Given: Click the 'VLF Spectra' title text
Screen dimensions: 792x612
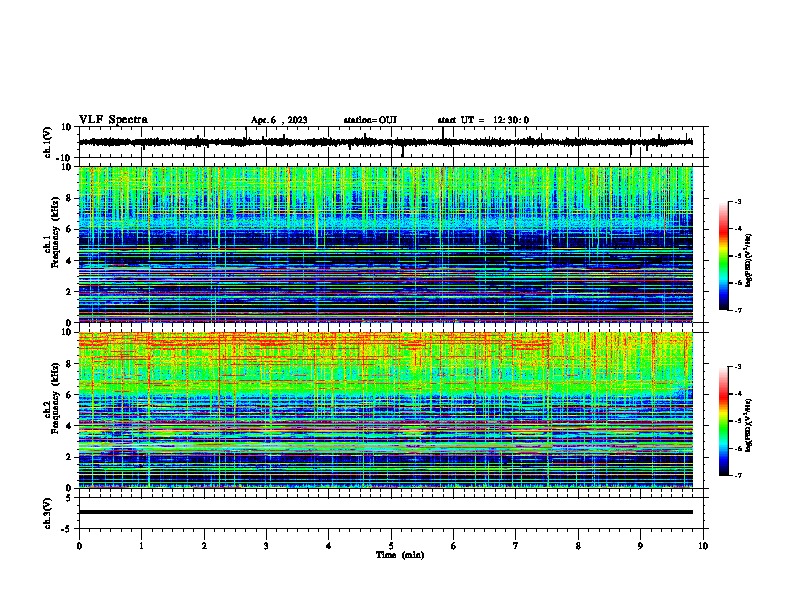Looking at the screenshot, I should 113,120.
